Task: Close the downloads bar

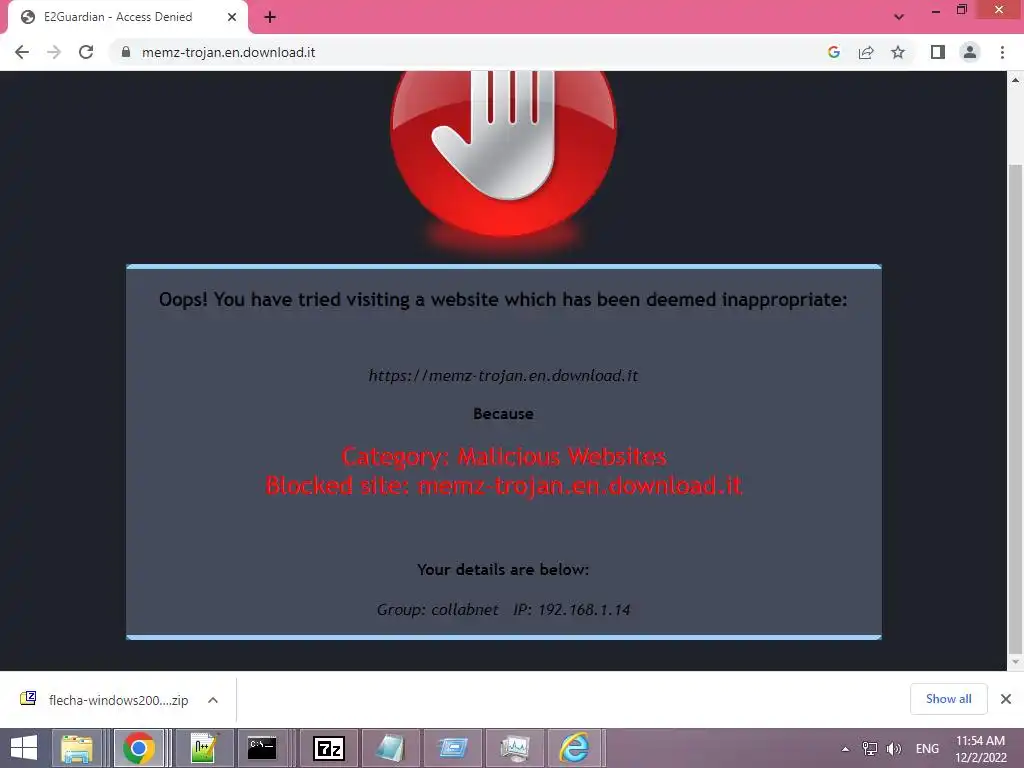Action: click(1006, 699)
